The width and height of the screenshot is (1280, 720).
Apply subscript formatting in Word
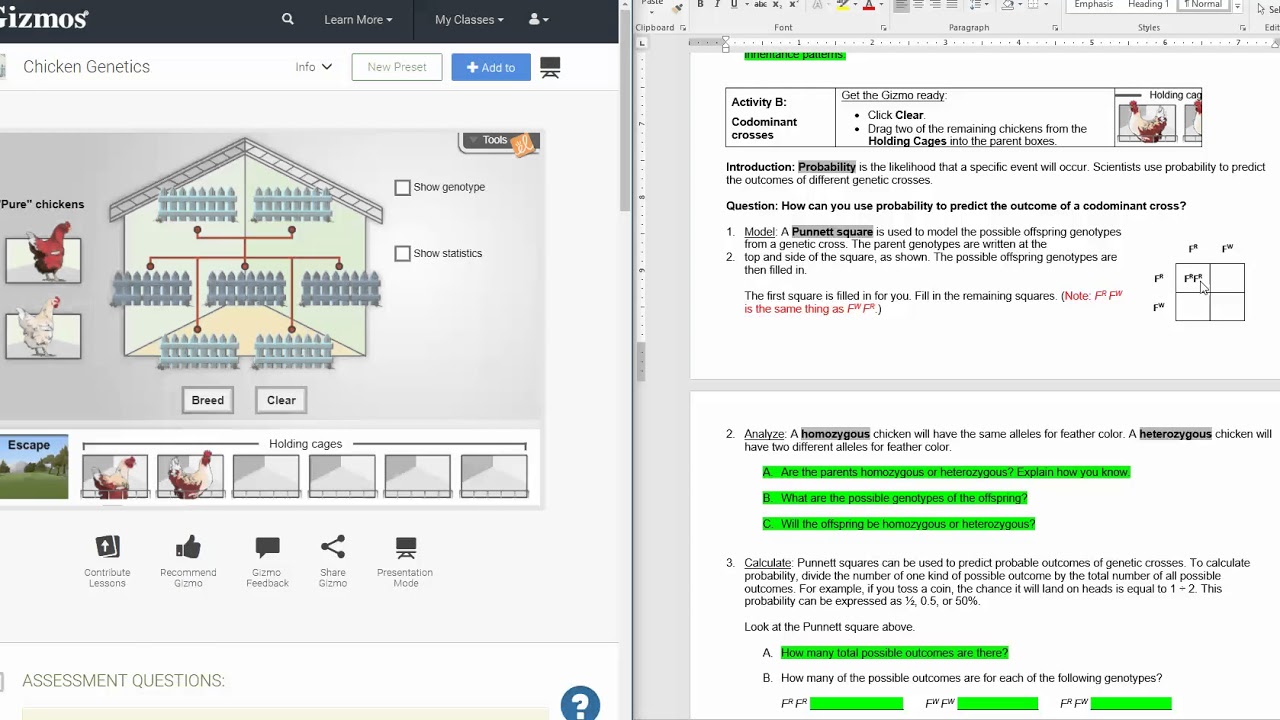coord(777,4)
